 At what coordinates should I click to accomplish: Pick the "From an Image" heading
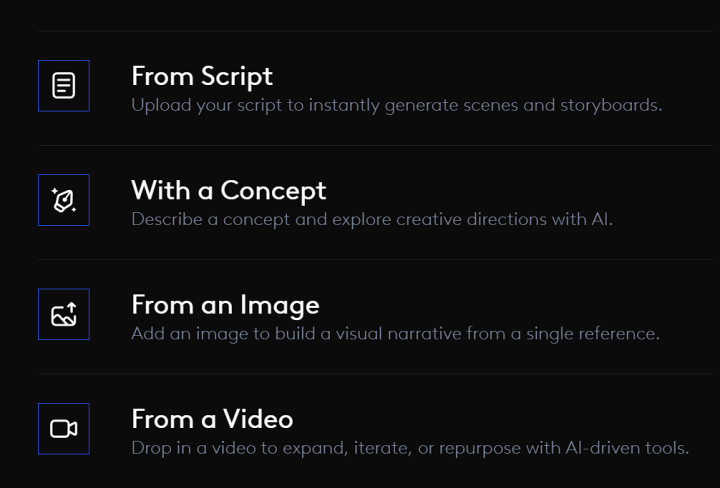click(225, 304)
